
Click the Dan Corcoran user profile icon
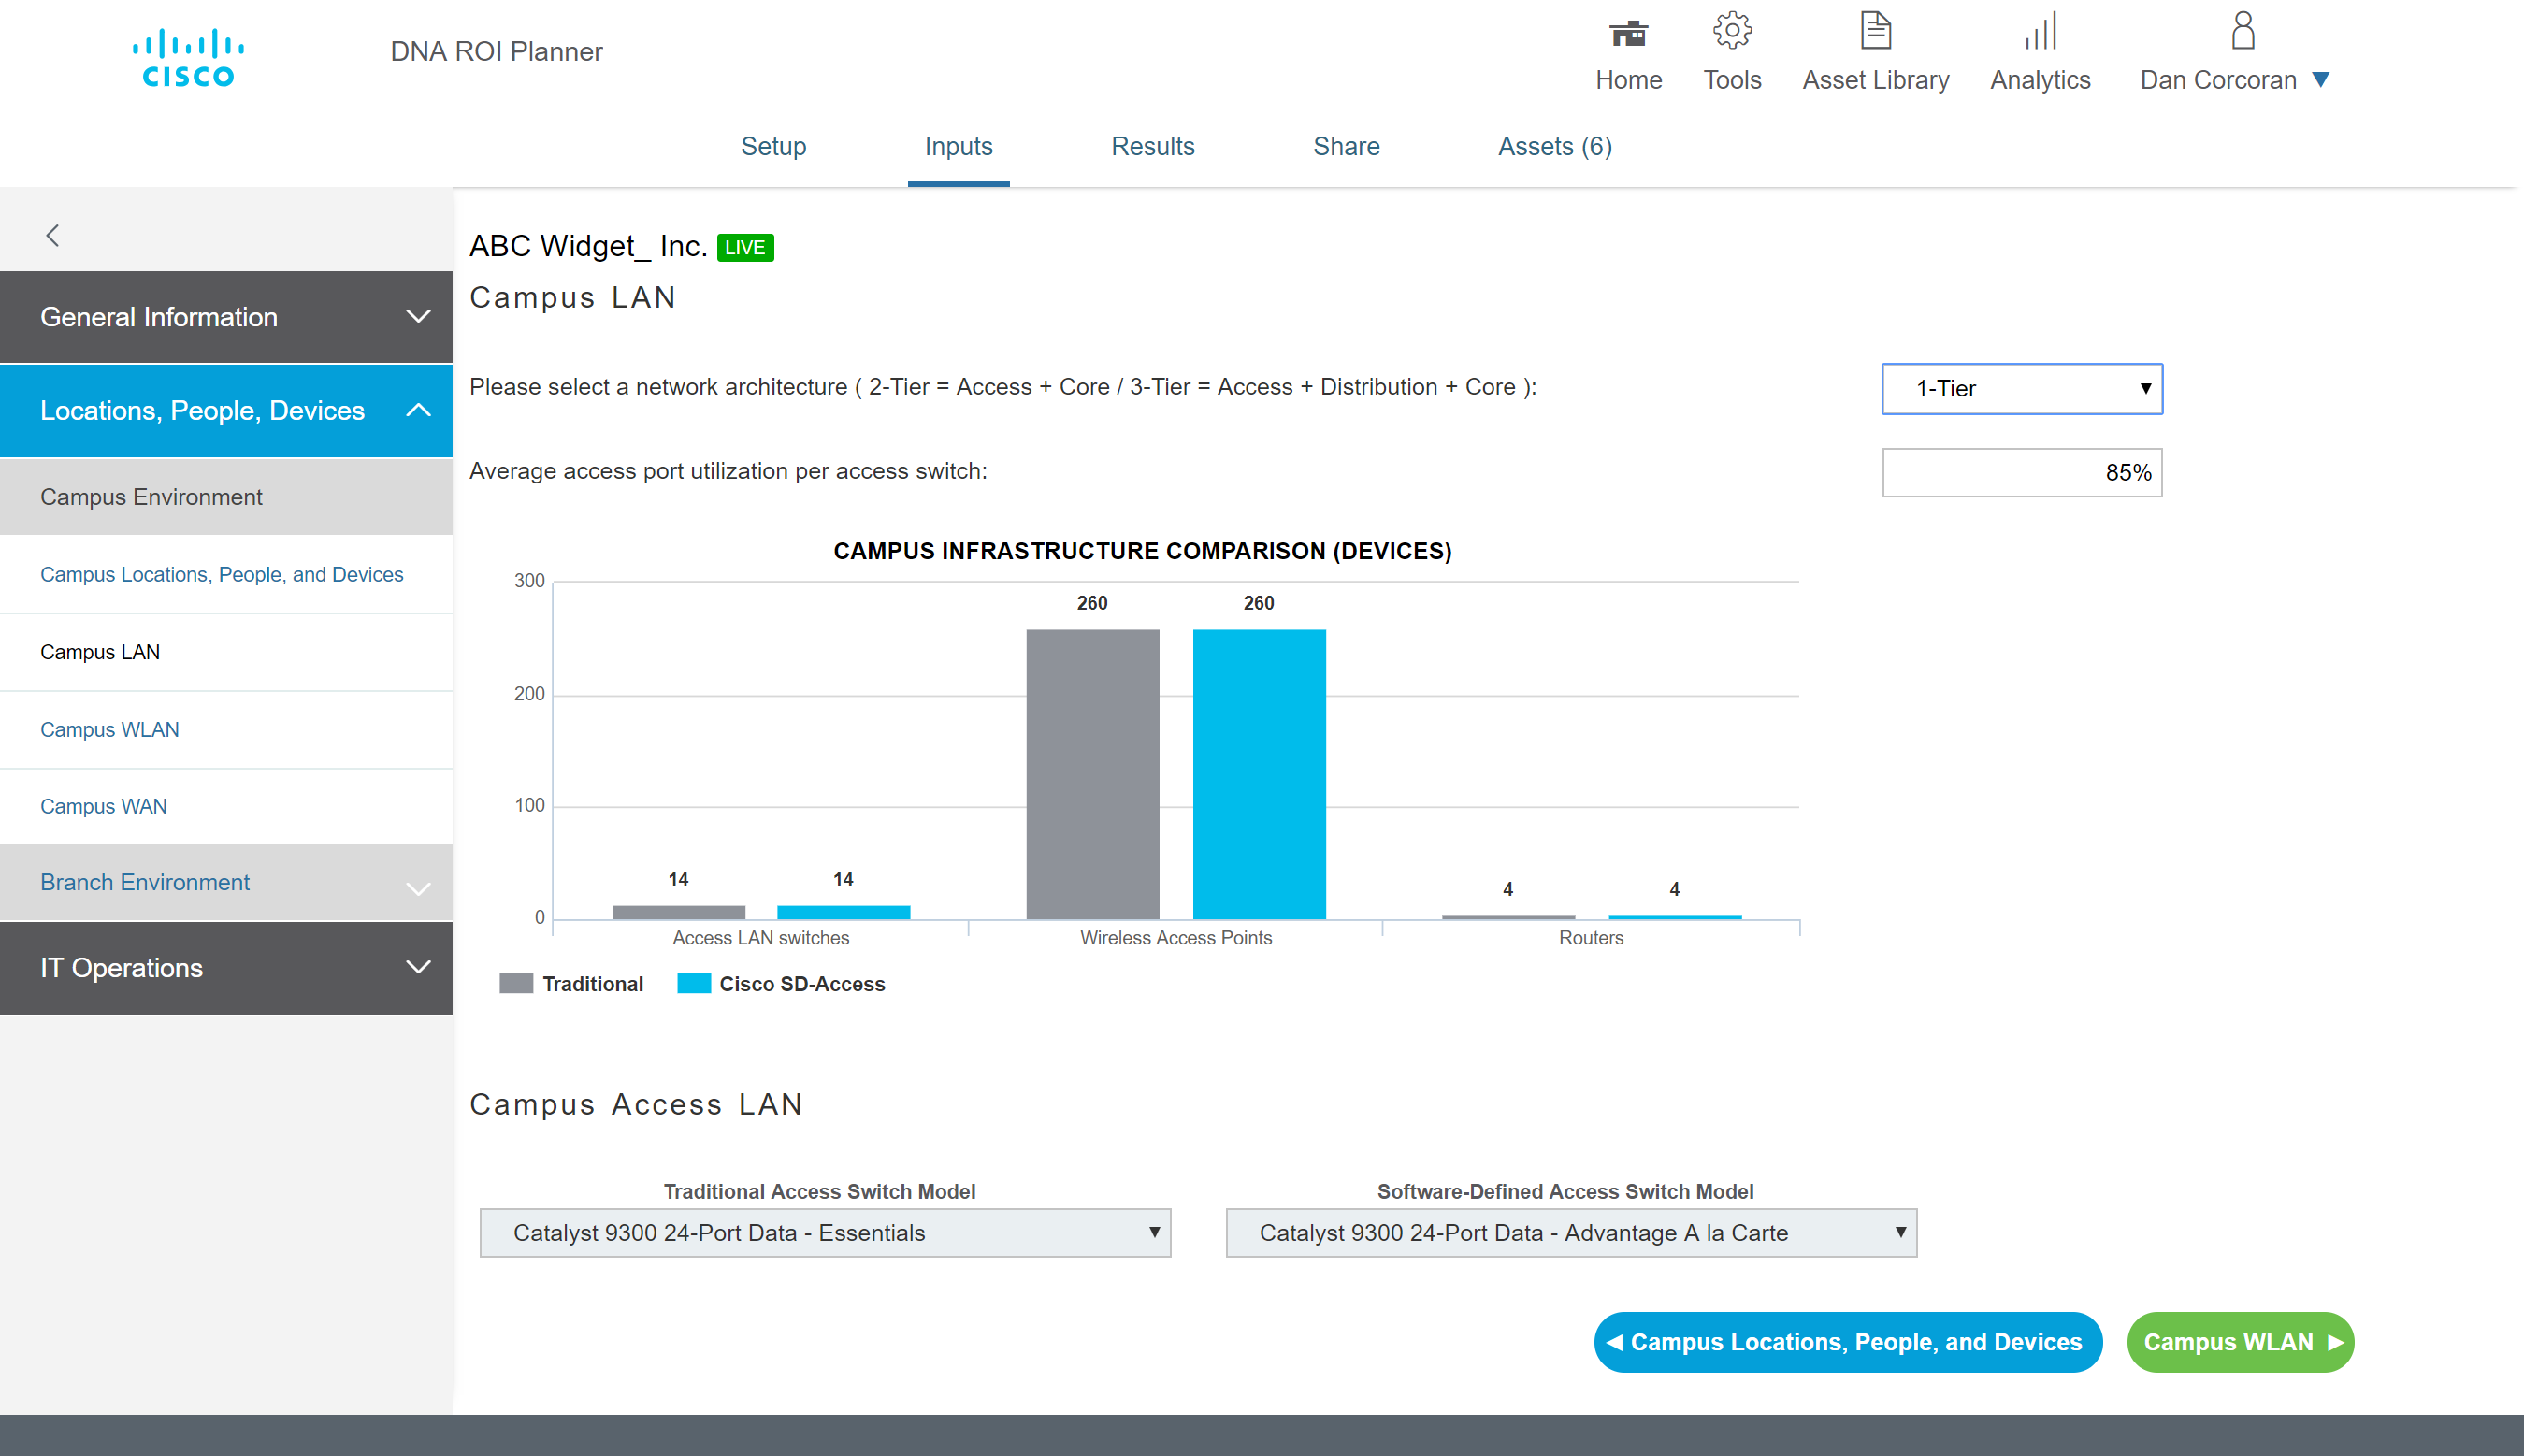(x=2243, y=31)
